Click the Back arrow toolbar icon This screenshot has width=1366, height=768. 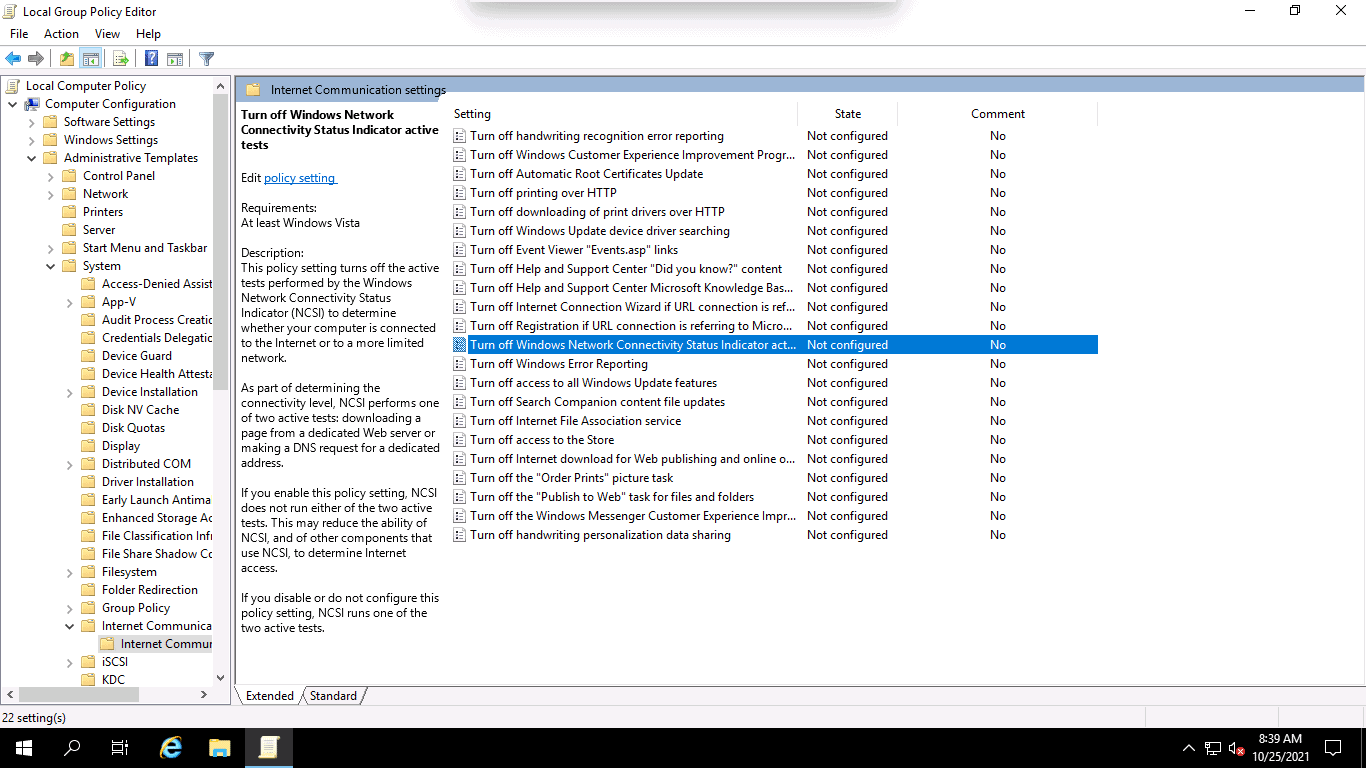coord(13,59)
